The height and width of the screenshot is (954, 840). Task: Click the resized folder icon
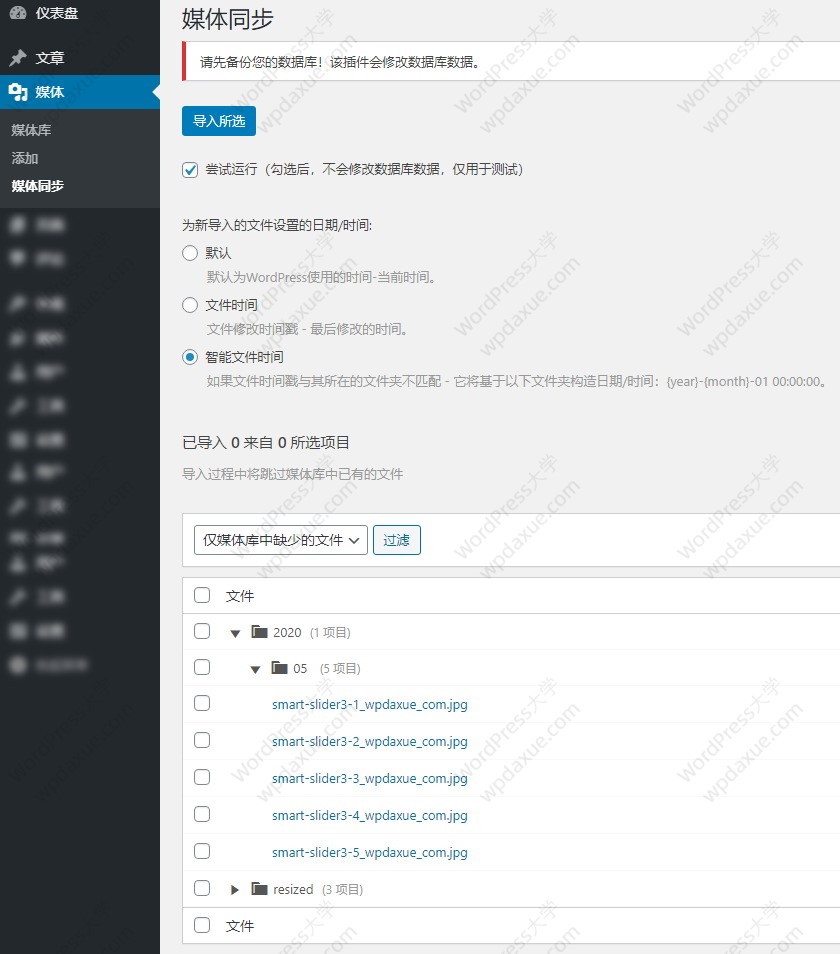tap(260, 889)
